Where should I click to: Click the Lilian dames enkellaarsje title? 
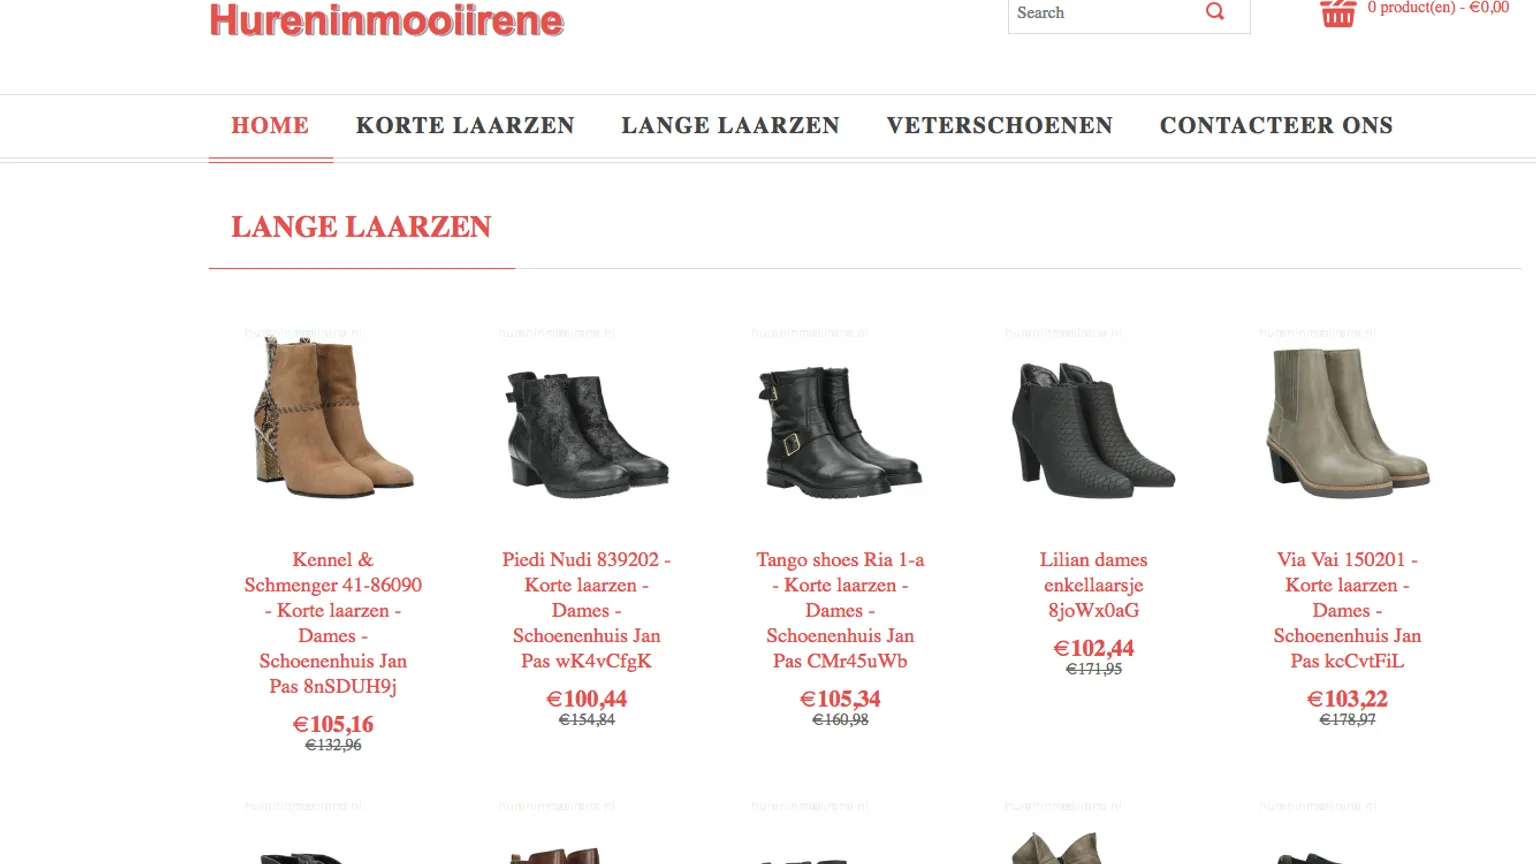(1093, 585)
